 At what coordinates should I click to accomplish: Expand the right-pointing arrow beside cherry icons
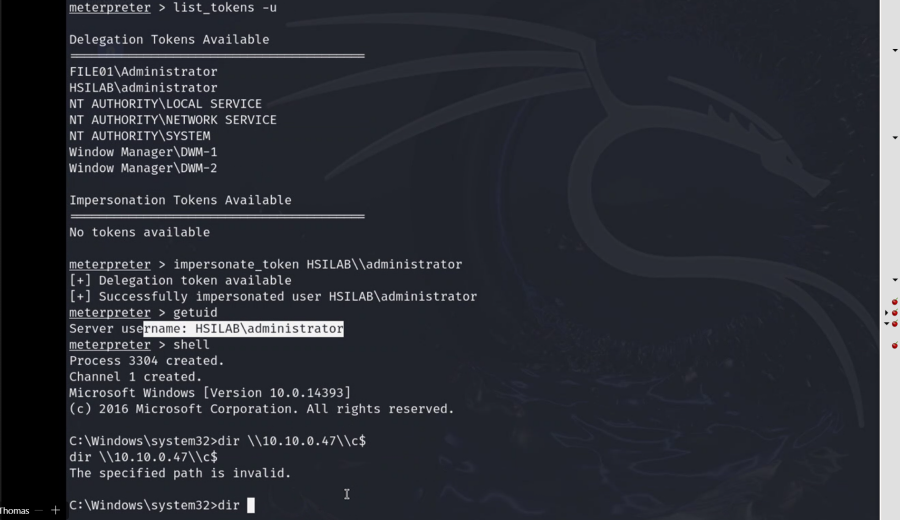pyautogui.click(x=887, y=313)
